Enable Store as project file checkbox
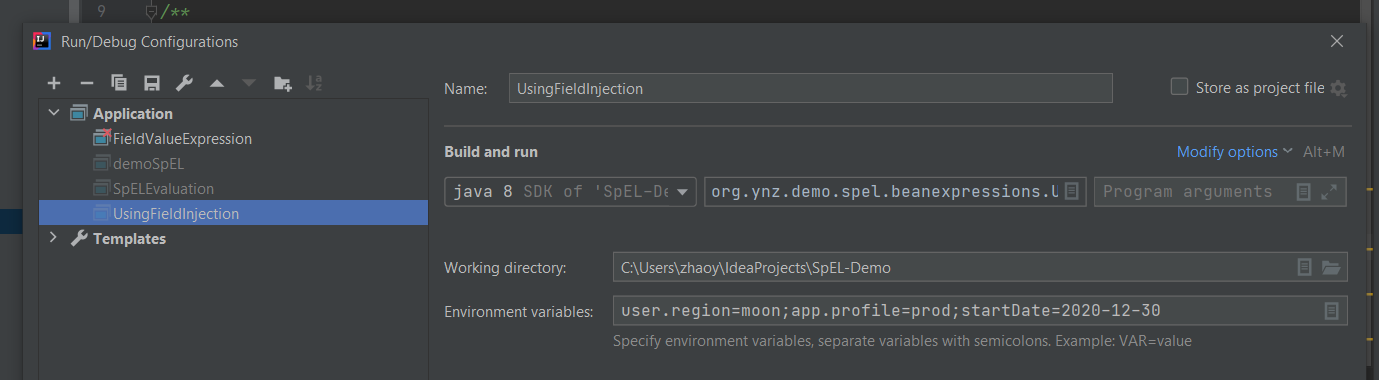This screenshot has height=380, width=1379. click(x=1179, y=87)
